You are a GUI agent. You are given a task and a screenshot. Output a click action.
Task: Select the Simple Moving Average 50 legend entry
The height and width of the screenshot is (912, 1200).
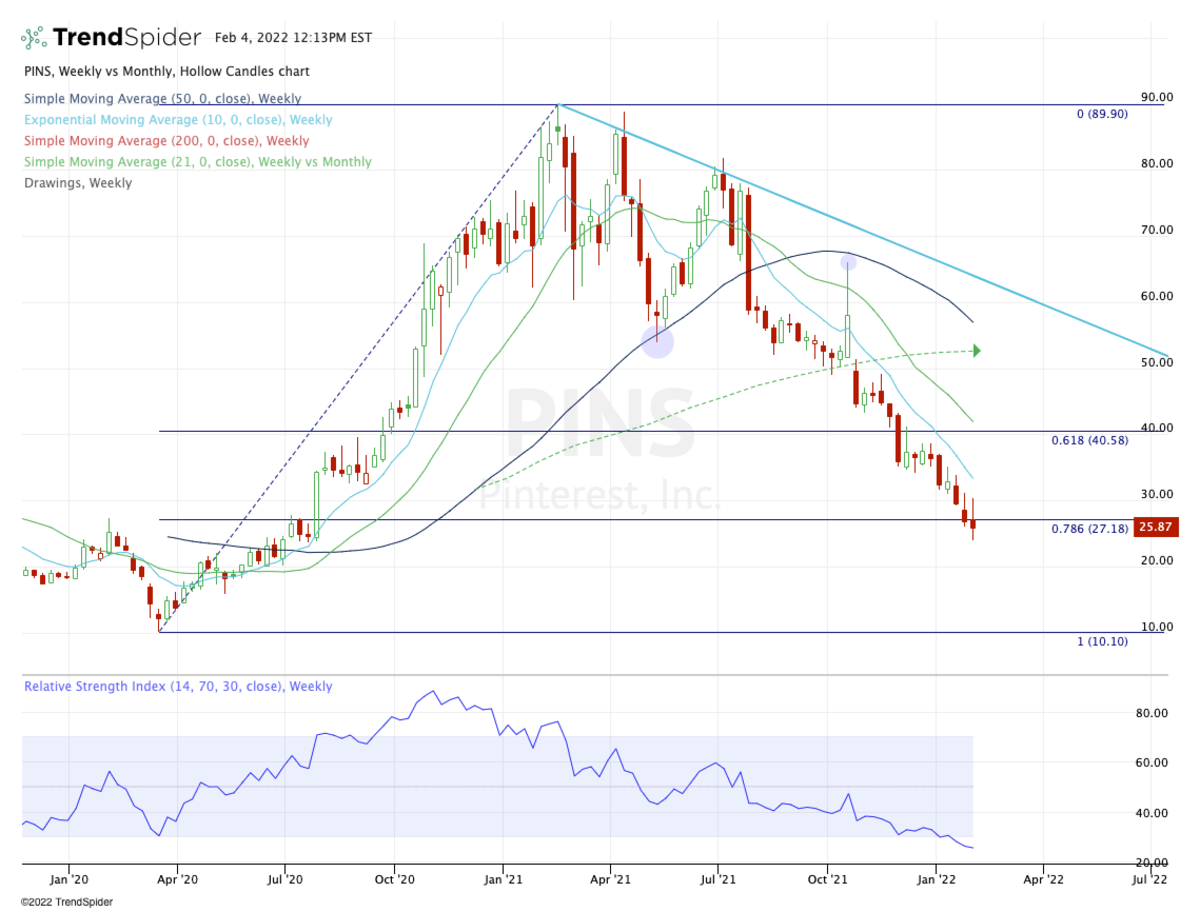tap(162, 99)
